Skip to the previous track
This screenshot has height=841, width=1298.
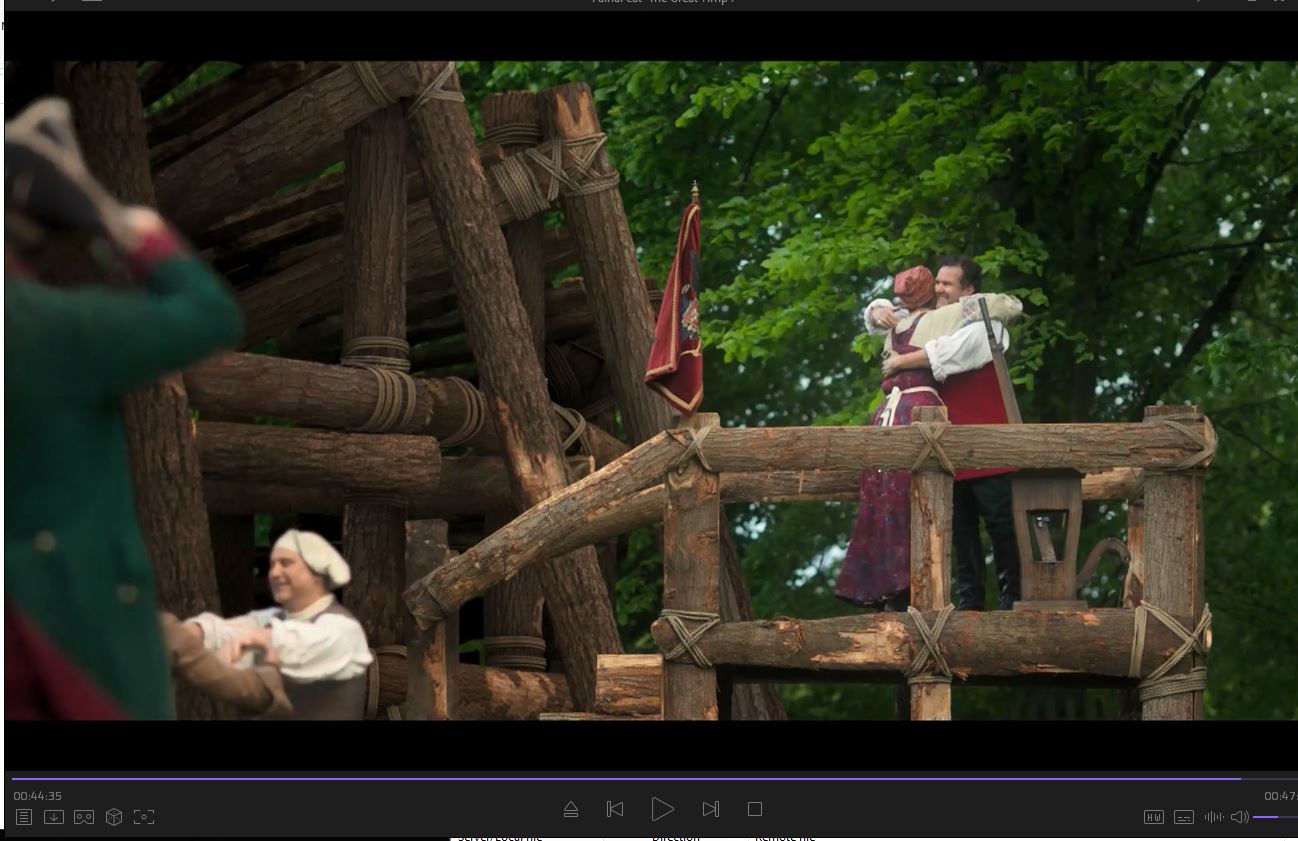(x=615, y=809)
